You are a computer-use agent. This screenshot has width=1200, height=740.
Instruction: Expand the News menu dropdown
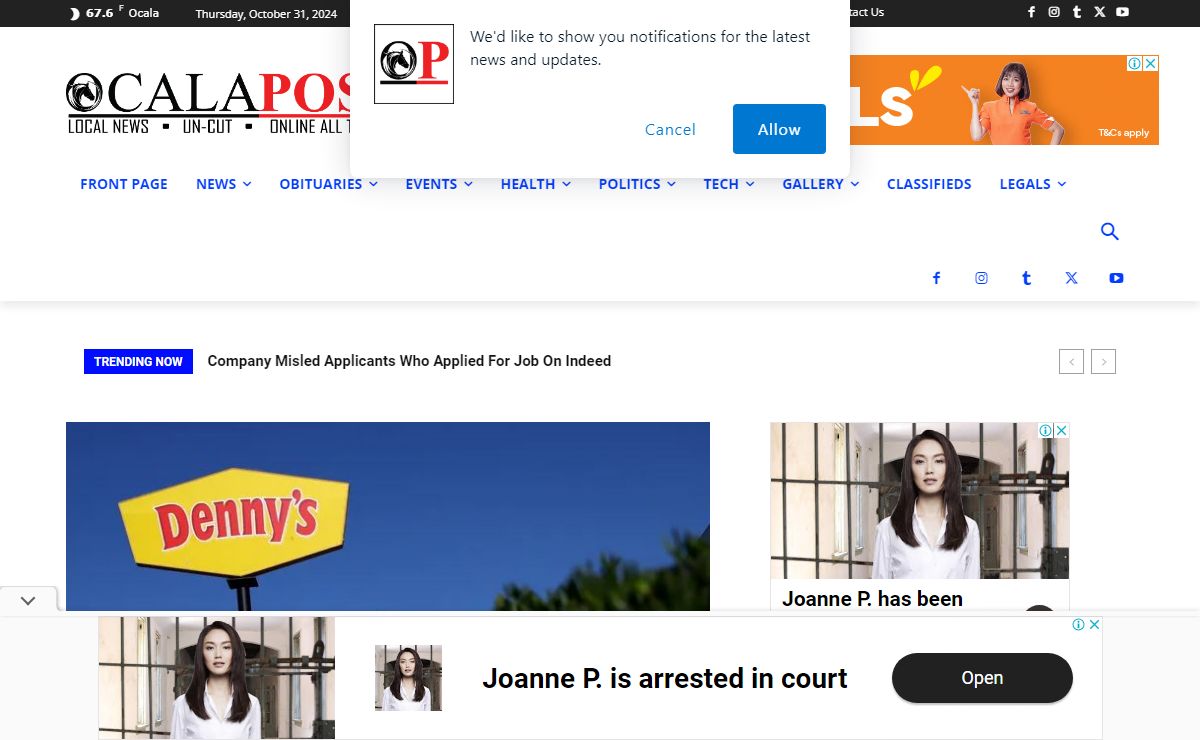223,184
